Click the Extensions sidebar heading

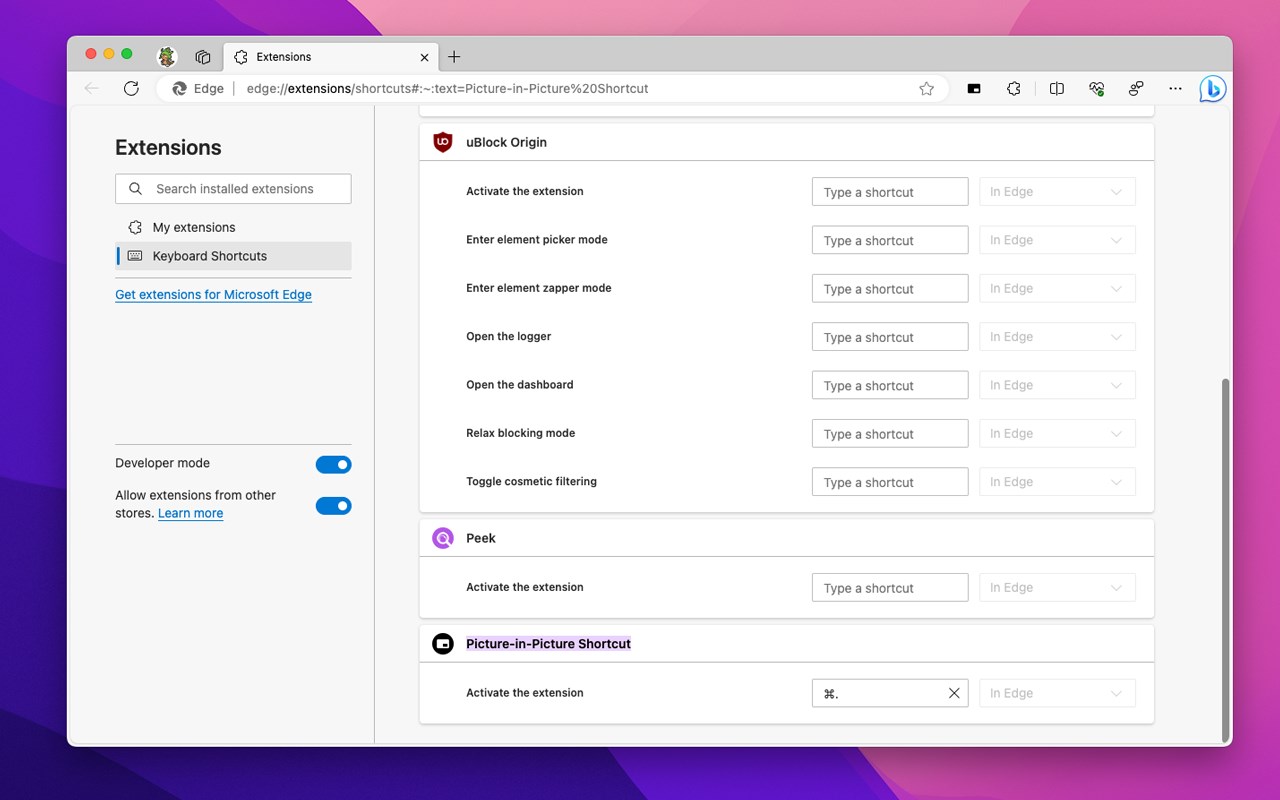pos(168,147)
